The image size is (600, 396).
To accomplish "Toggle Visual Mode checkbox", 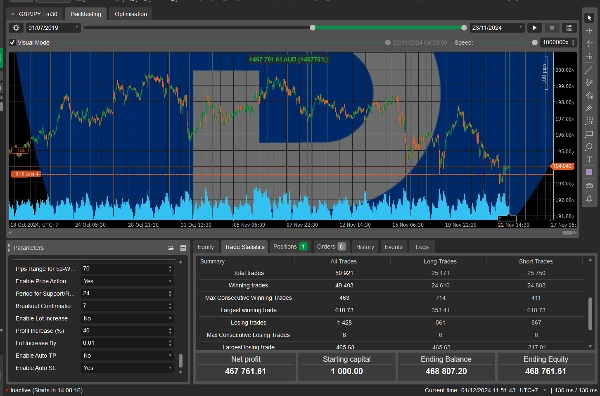I will click(x=12, y=42).
